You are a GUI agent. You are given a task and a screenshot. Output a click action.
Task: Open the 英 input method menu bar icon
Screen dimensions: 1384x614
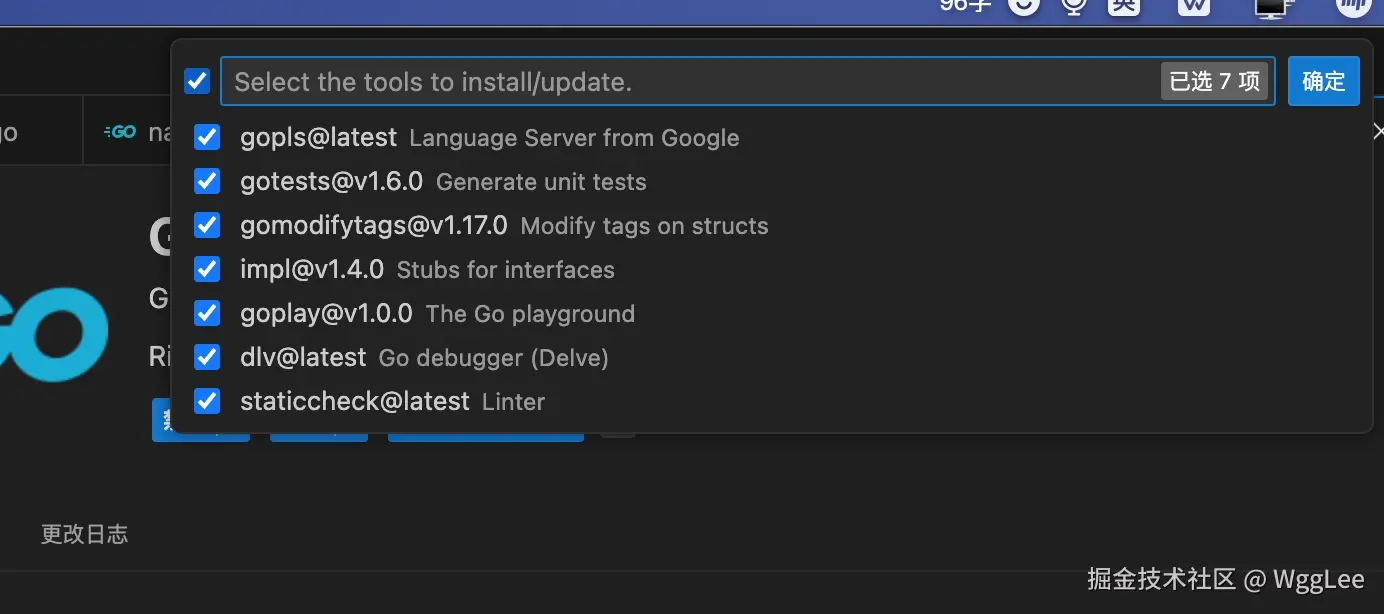(x=1124, y=6)
